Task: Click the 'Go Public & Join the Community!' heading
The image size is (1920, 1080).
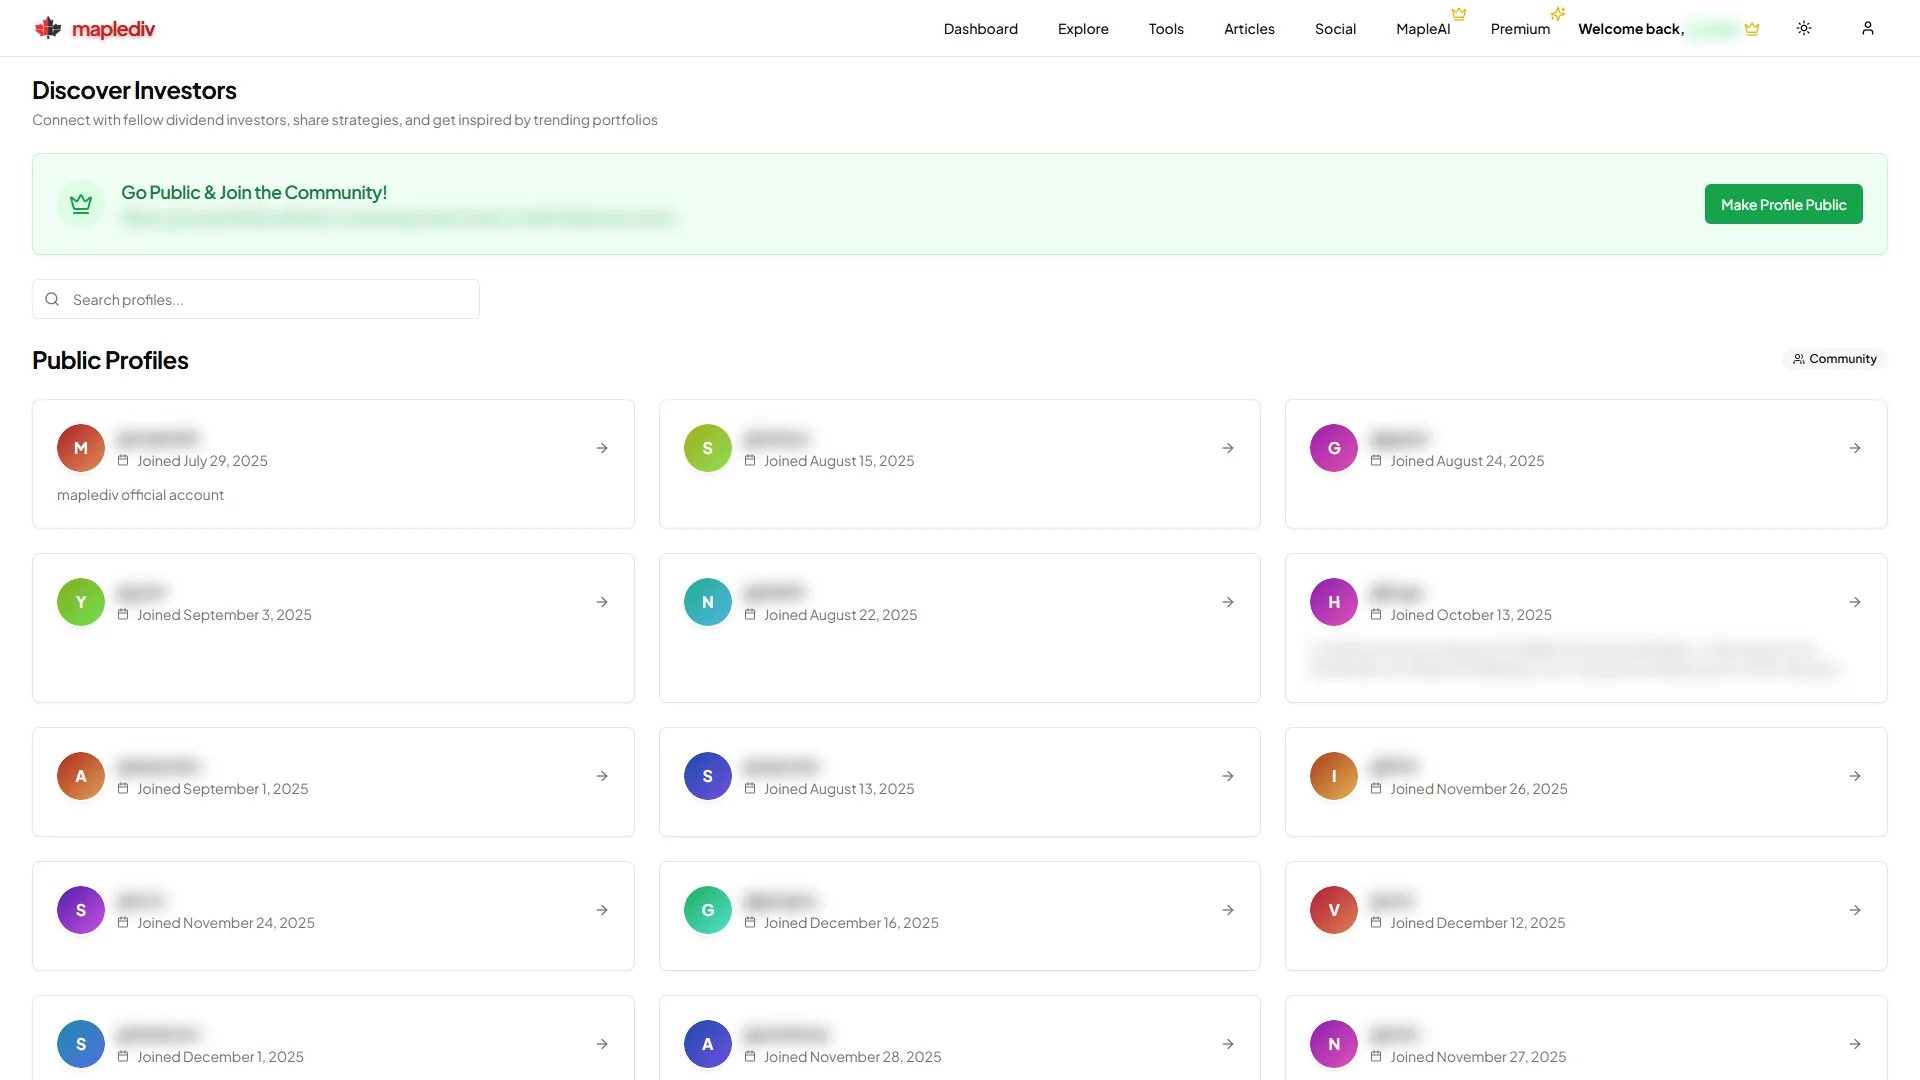Action: click(254, 192)
